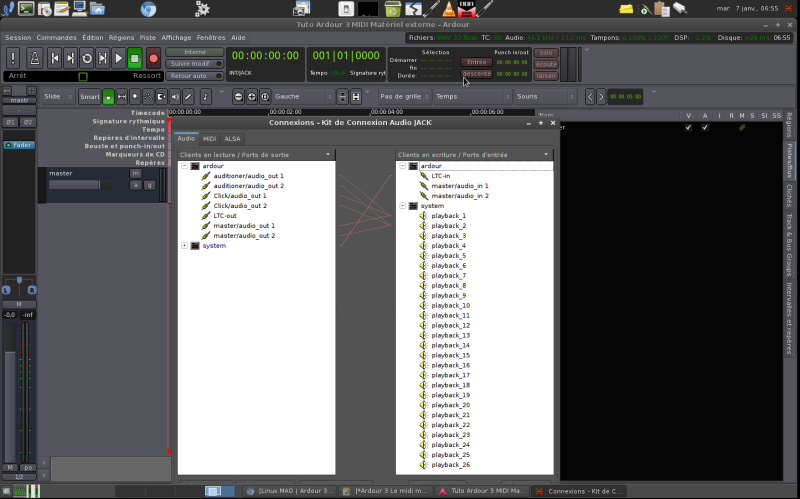The width and height of the screenshot is (800, 499).
Task: Switch to the MIDI connections tab
Action: [209, 139]
